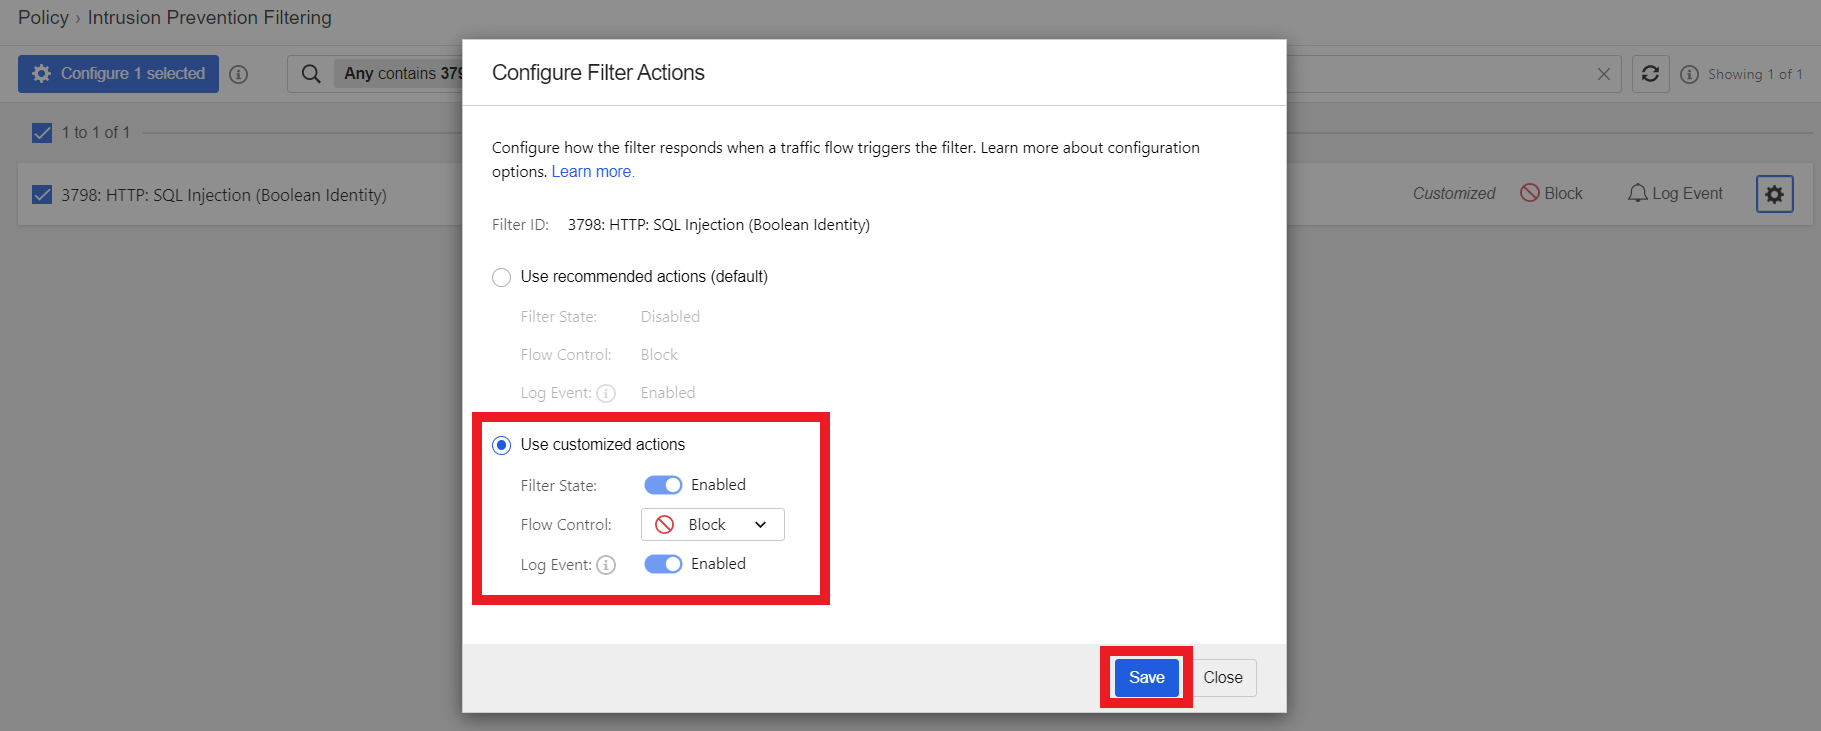Click the info icon beside Configure button
This screenshot has width=1821, height=731.
click(x=238, y=74)
